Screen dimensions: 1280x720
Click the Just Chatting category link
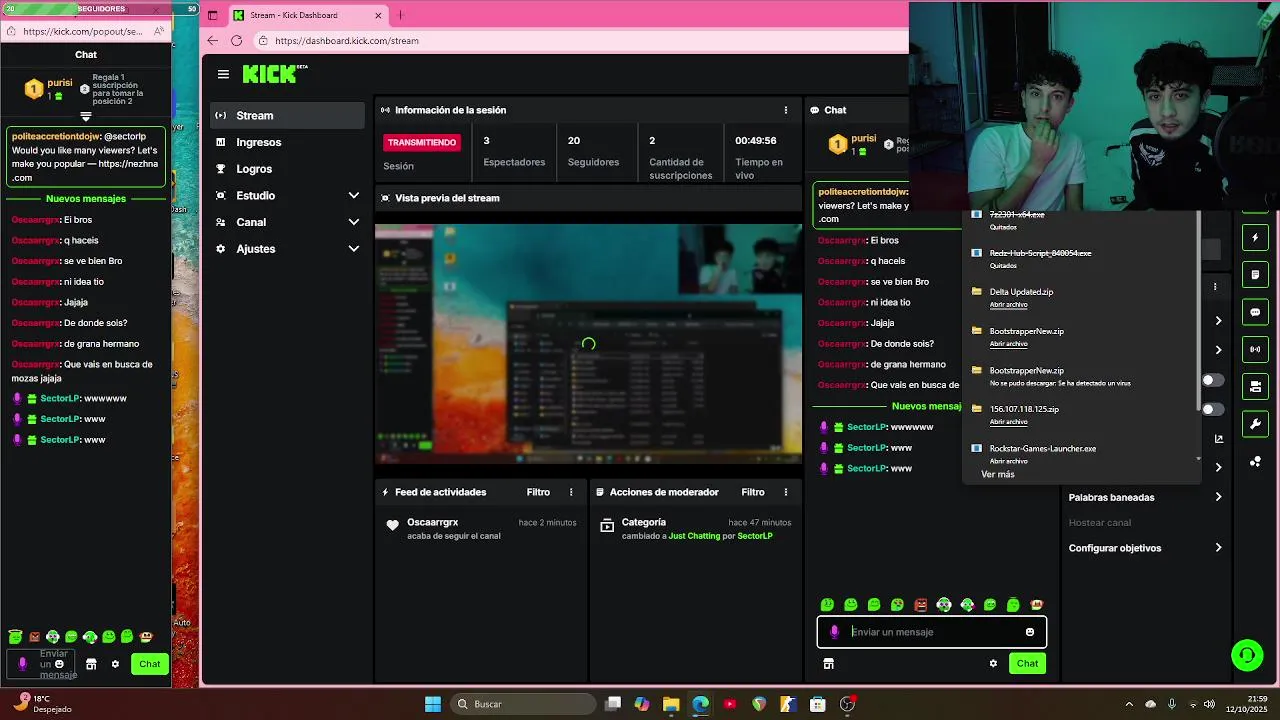[x=693, y=536]
